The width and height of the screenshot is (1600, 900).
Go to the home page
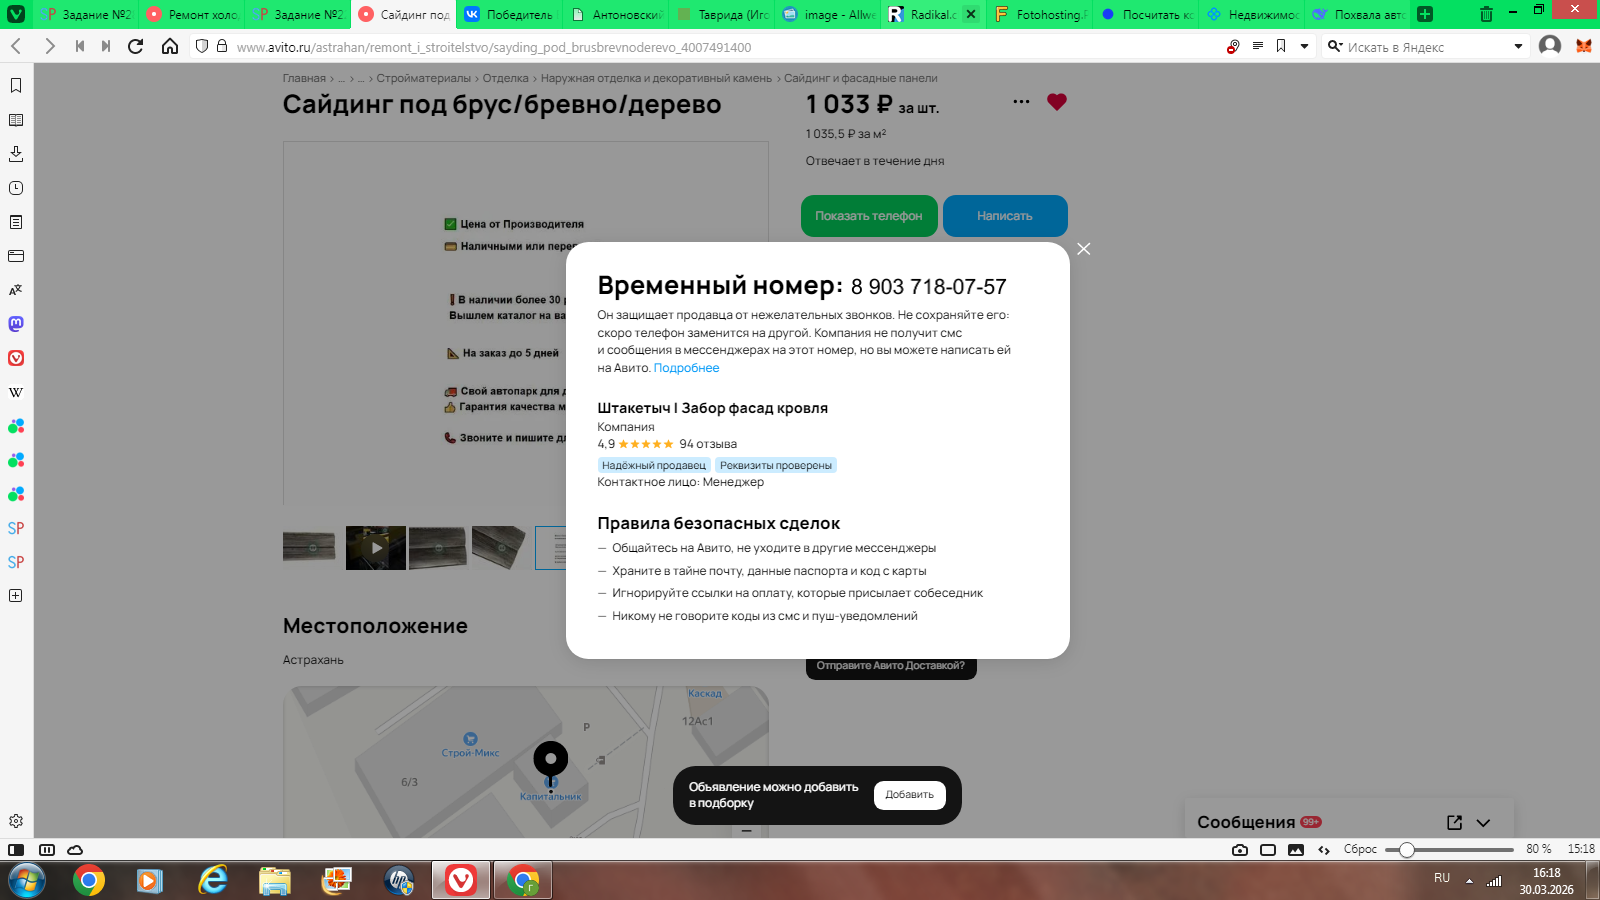tap(170, 46)
